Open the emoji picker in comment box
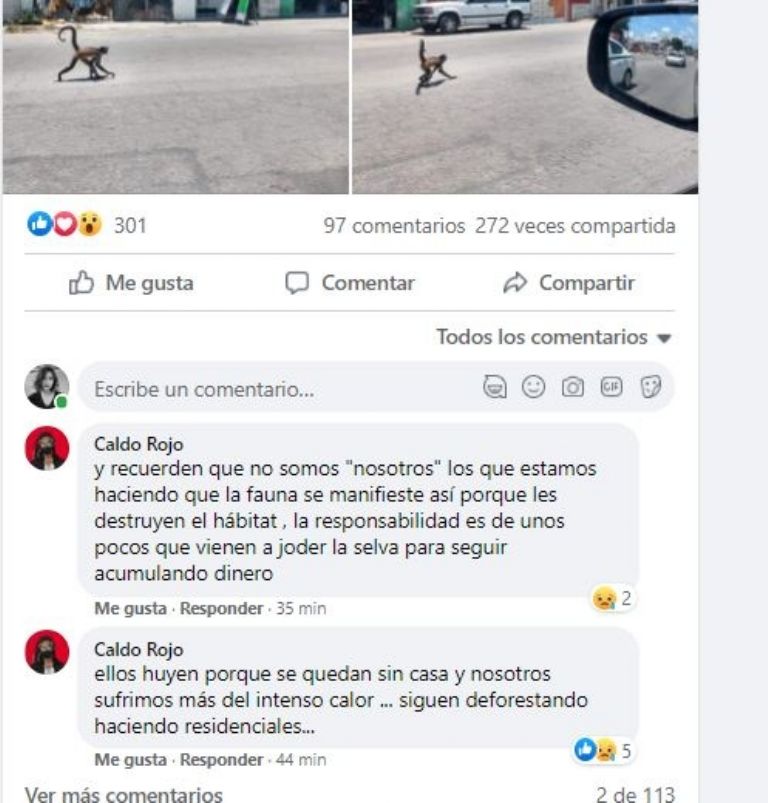 coord(534,387)
